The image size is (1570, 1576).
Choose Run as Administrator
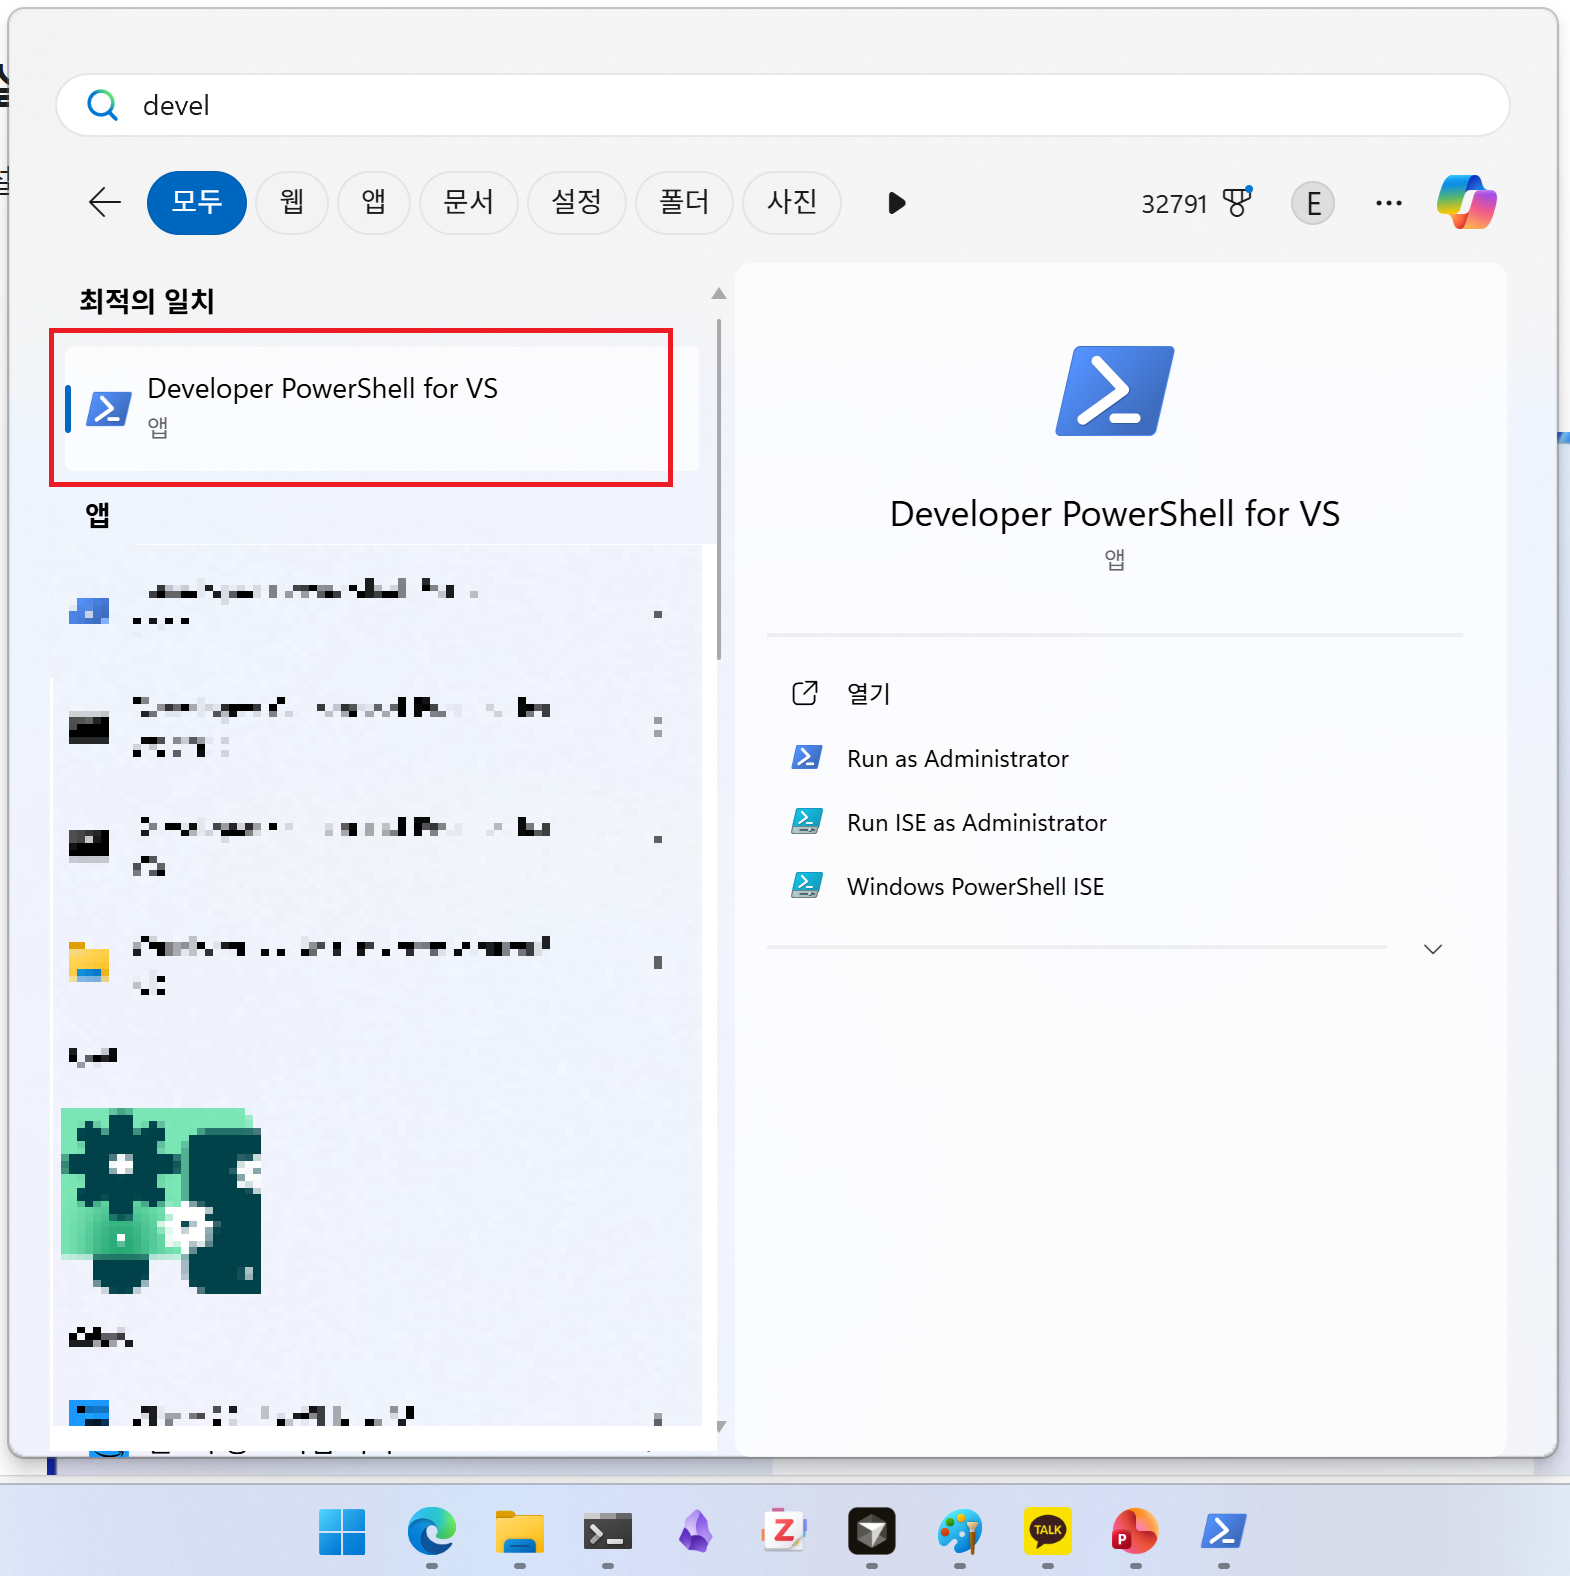click(x=957, y=759)
